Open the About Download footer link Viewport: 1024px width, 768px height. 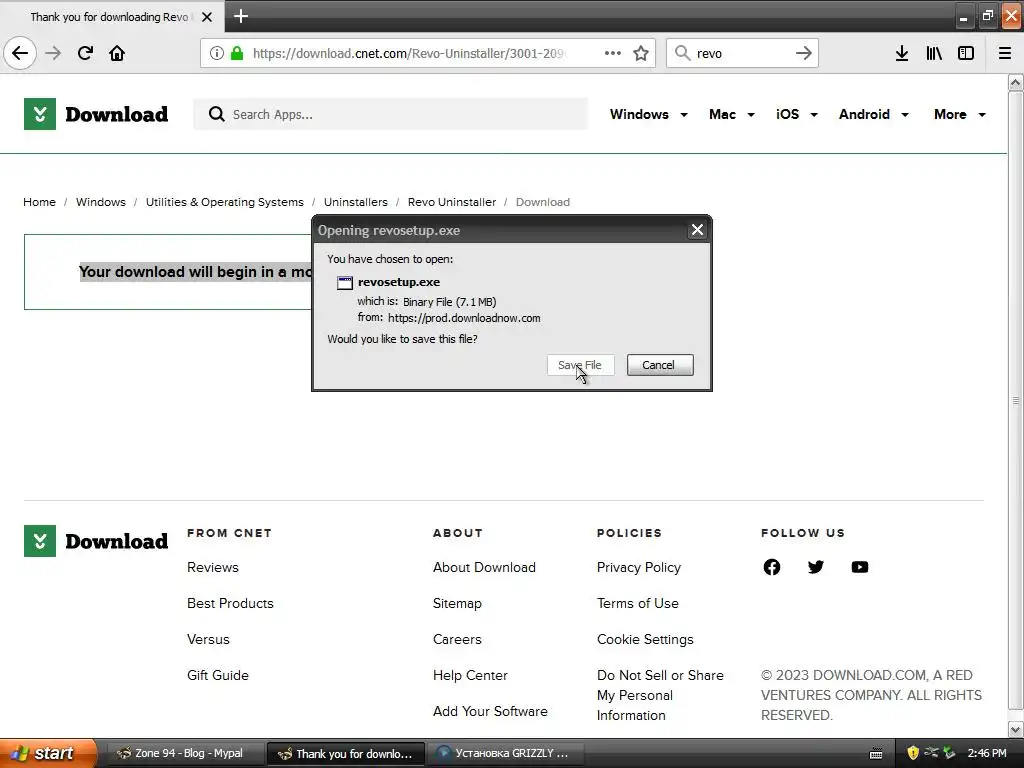(484, 568)
